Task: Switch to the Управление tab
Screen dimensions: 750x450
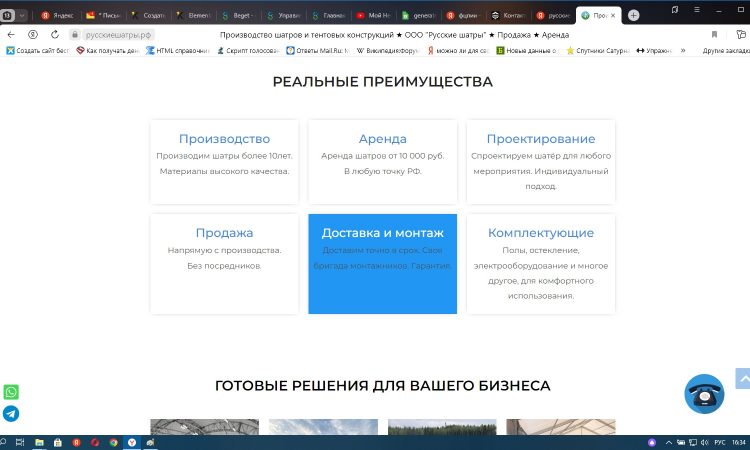Action: tap(283, 15)
